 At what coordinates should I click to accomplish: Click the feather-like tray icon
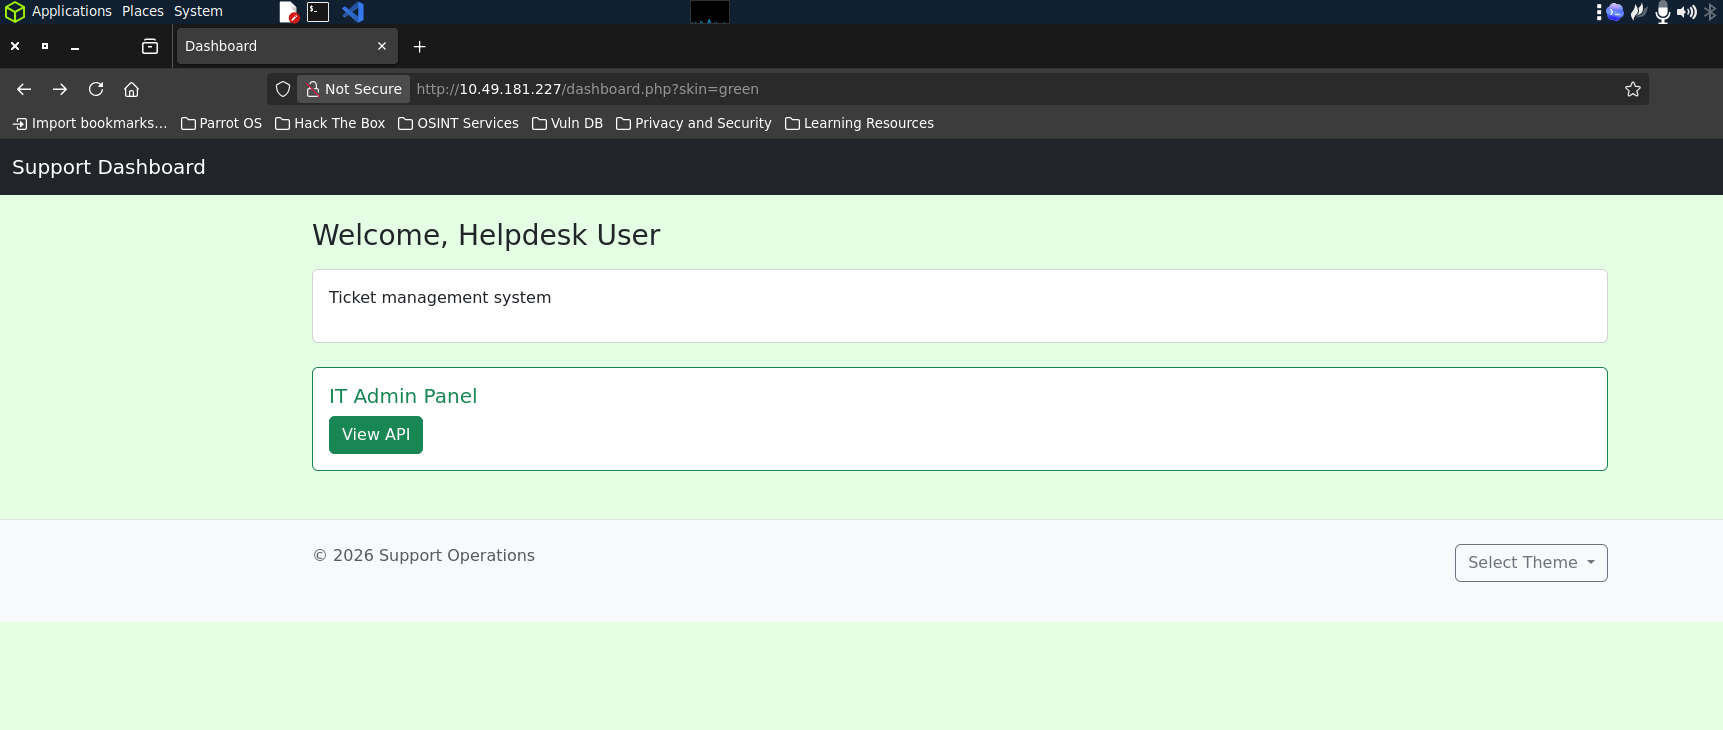[x=1639, y=12]
